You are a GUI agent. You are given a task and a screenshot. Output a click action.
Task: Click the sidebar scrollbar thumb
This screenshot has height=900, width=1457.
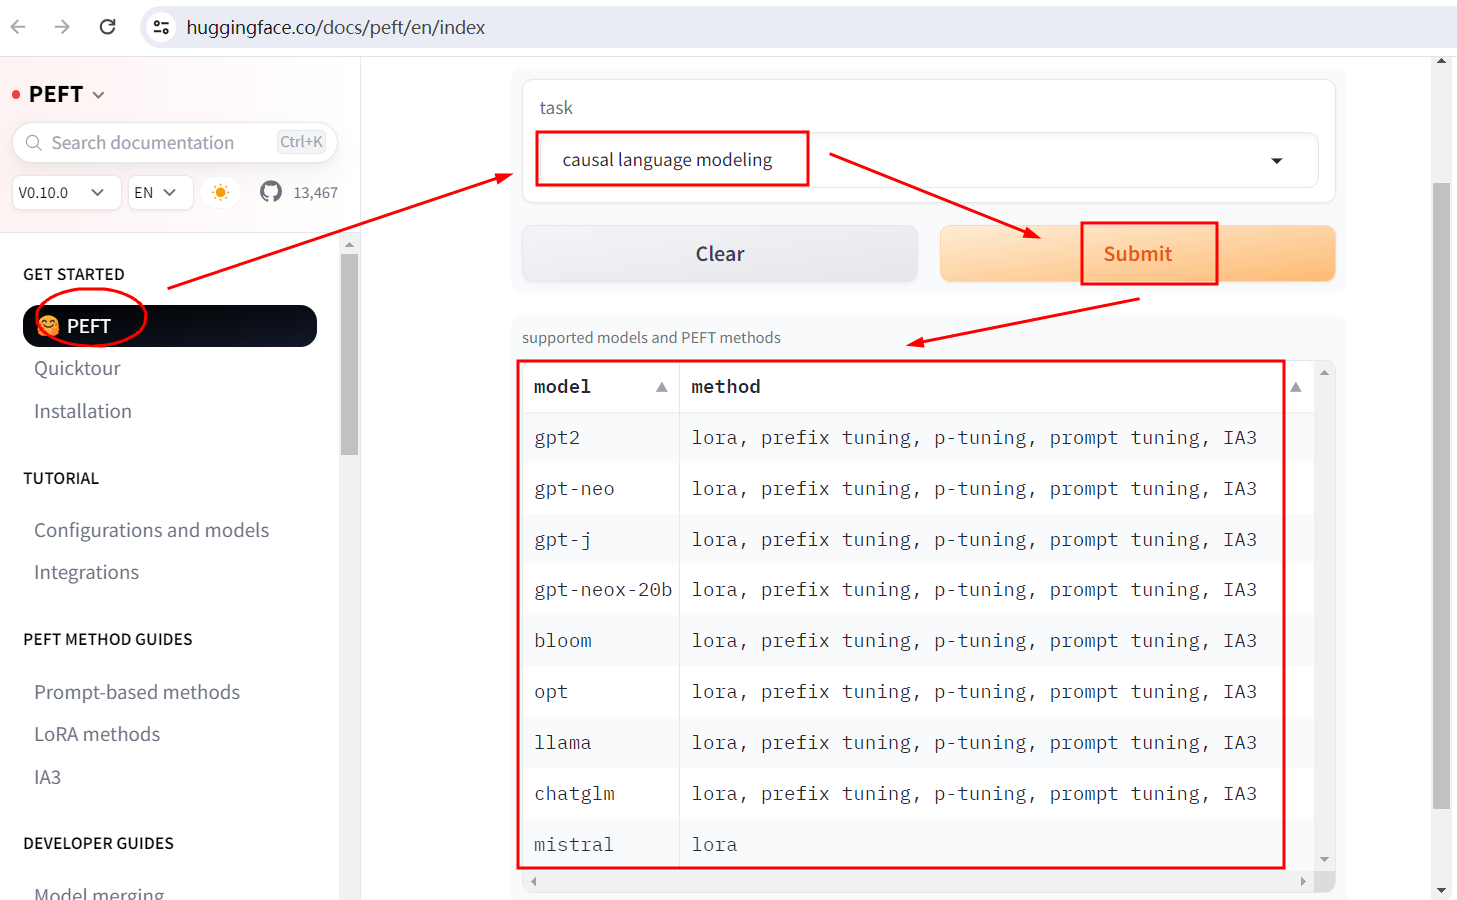(x=349, y=354)
